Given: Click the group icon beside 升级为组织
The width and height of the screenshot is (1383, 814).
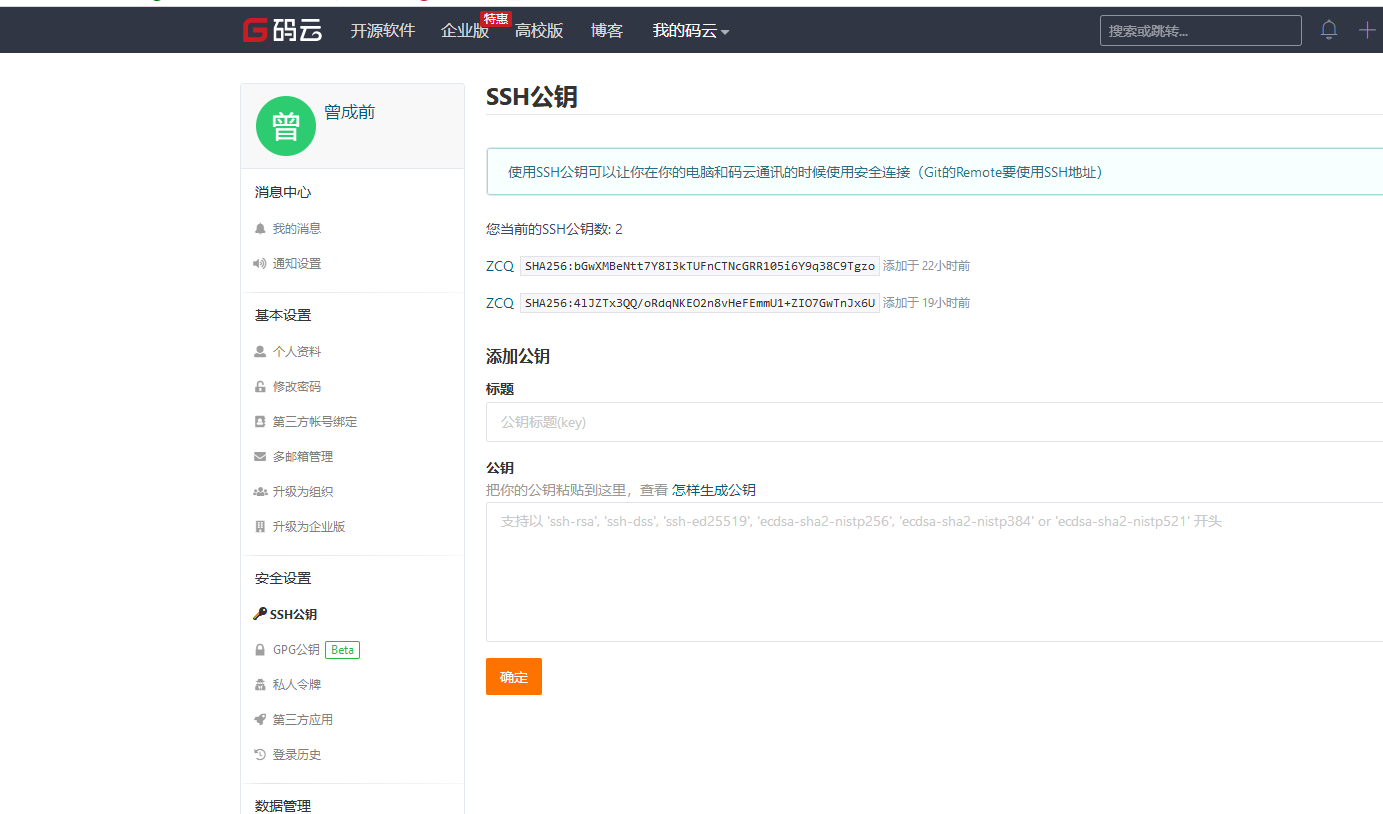Looking at the screenshot, I should click(260, 492).
